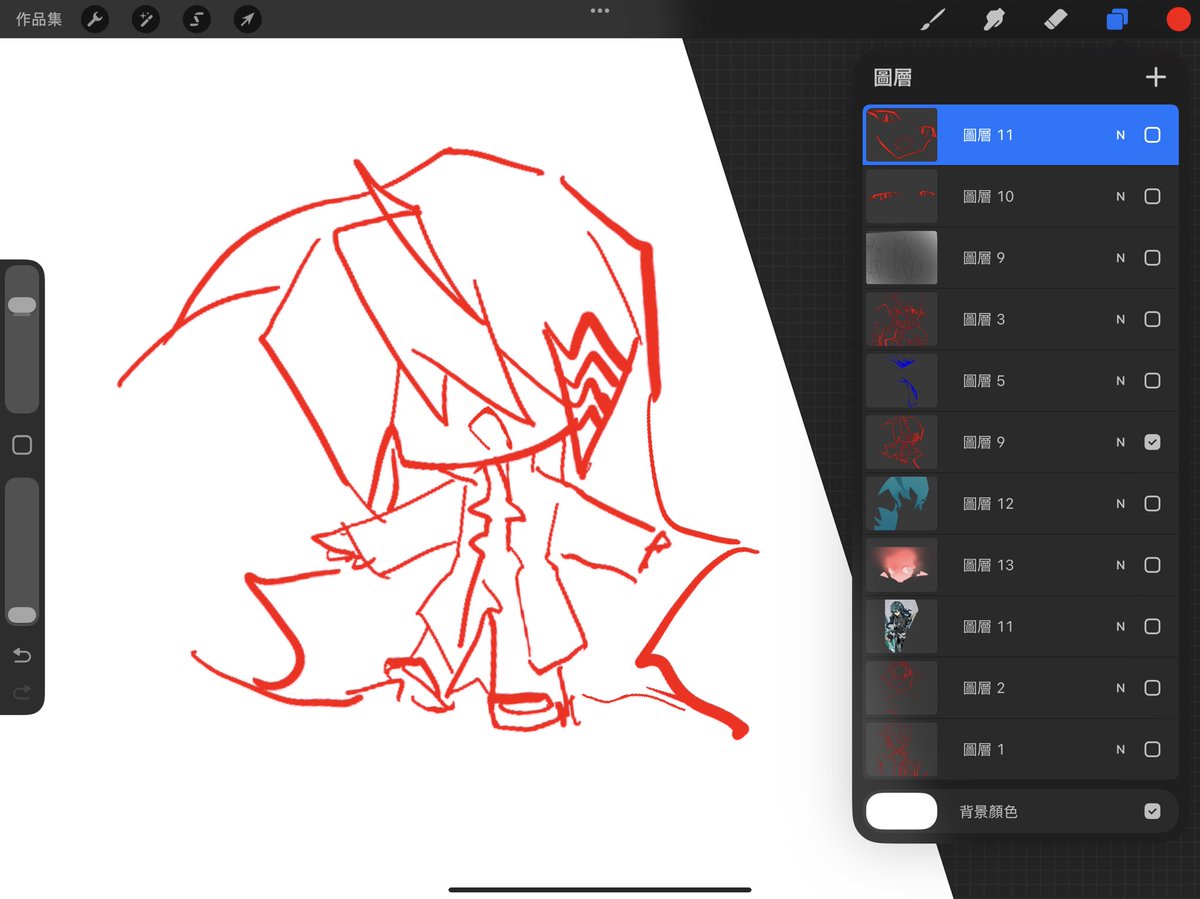Screen dimensions: 1200x899
Task: Select the Smudge finger tool
Action: click(x=994, y=19)
